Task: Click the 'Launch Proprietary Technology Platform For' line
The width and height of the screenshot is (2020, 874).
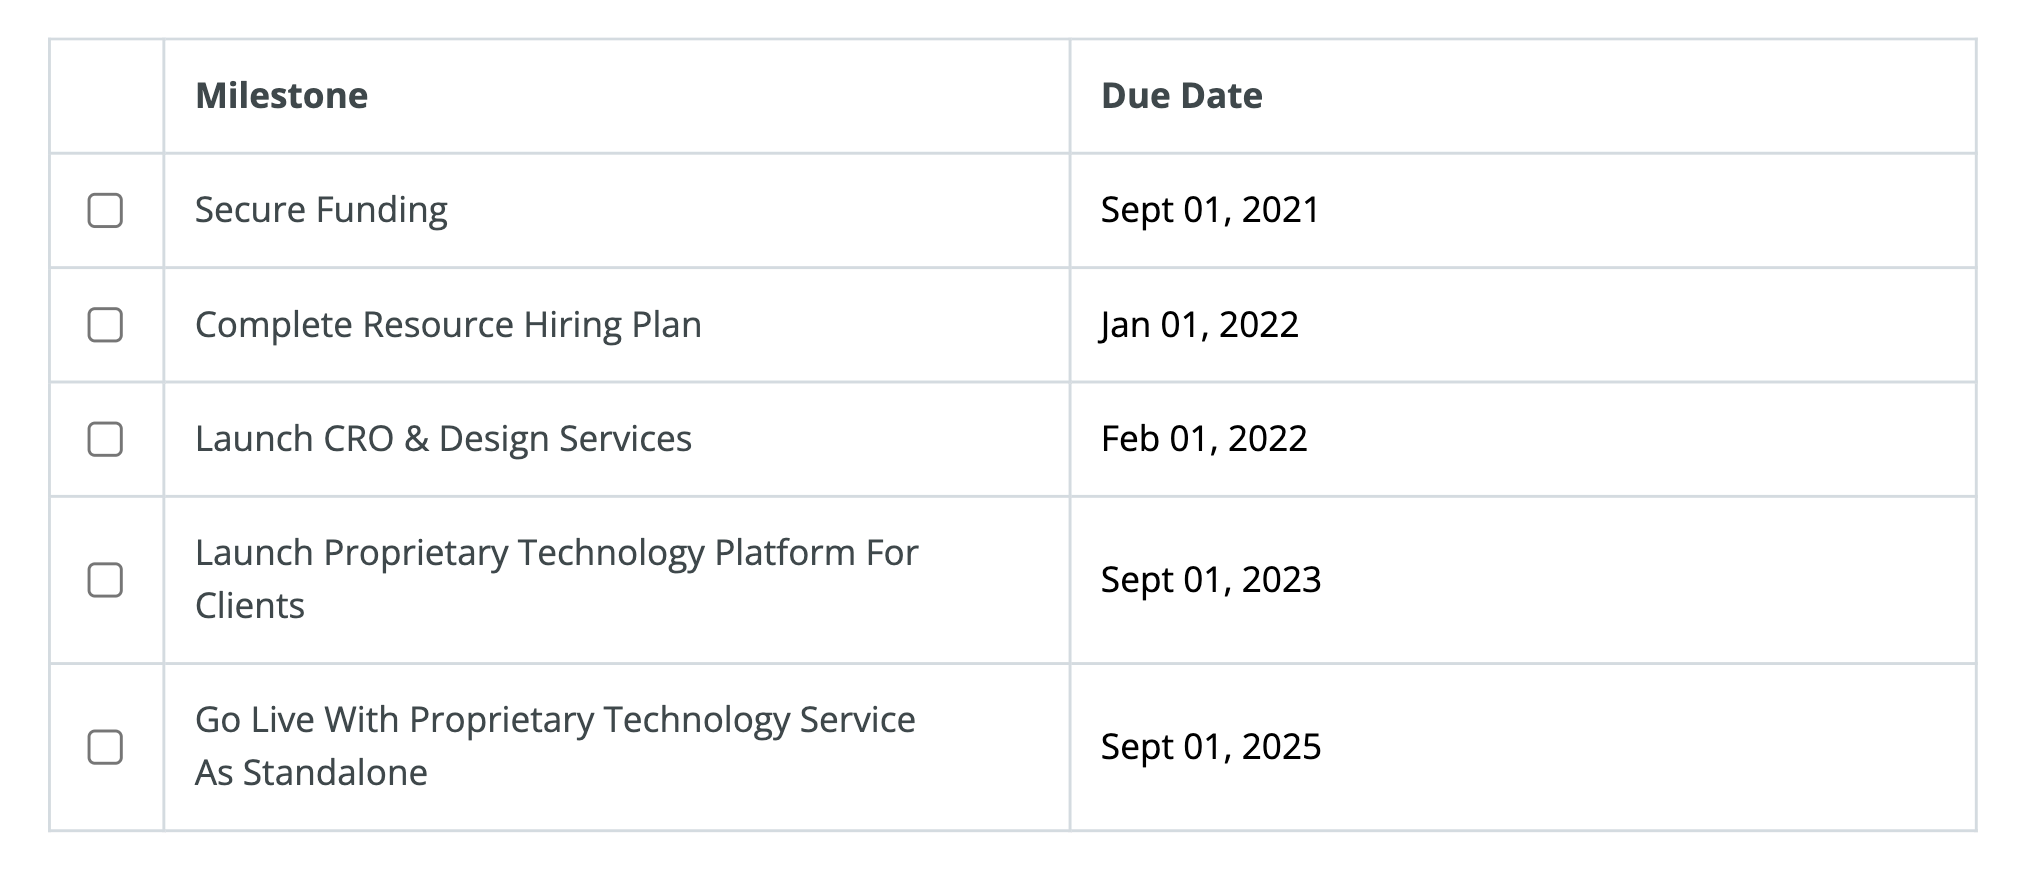Action: [x=556, y=553]
